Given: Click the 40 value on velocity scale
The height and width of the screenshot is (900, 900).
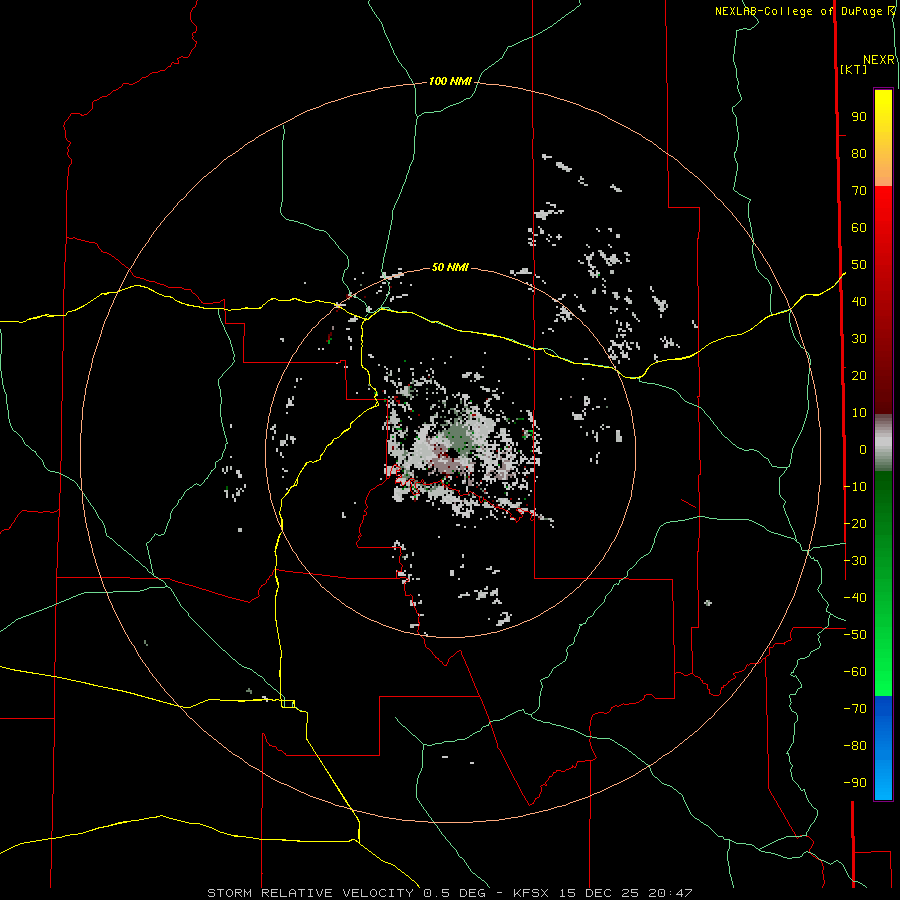Looking at the screenshot, I should point(859,301).
